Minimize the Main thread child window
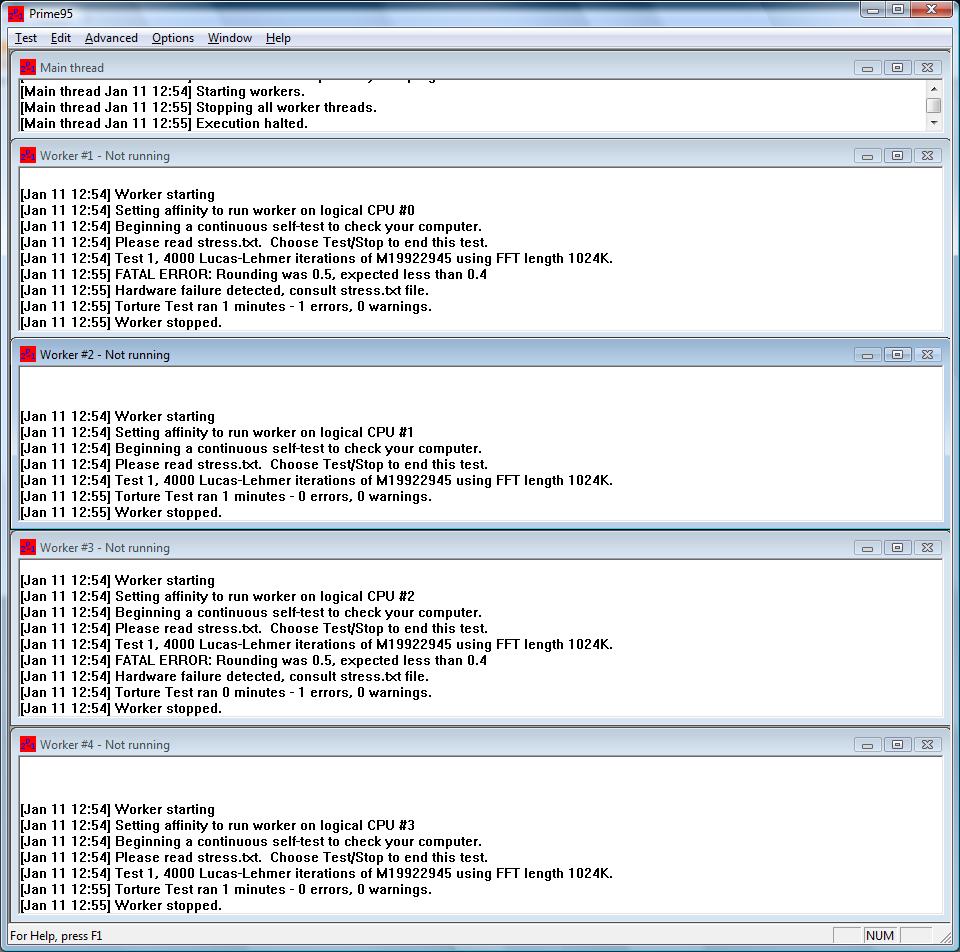This screenshot has width=960, height=952. coord(868,68)
